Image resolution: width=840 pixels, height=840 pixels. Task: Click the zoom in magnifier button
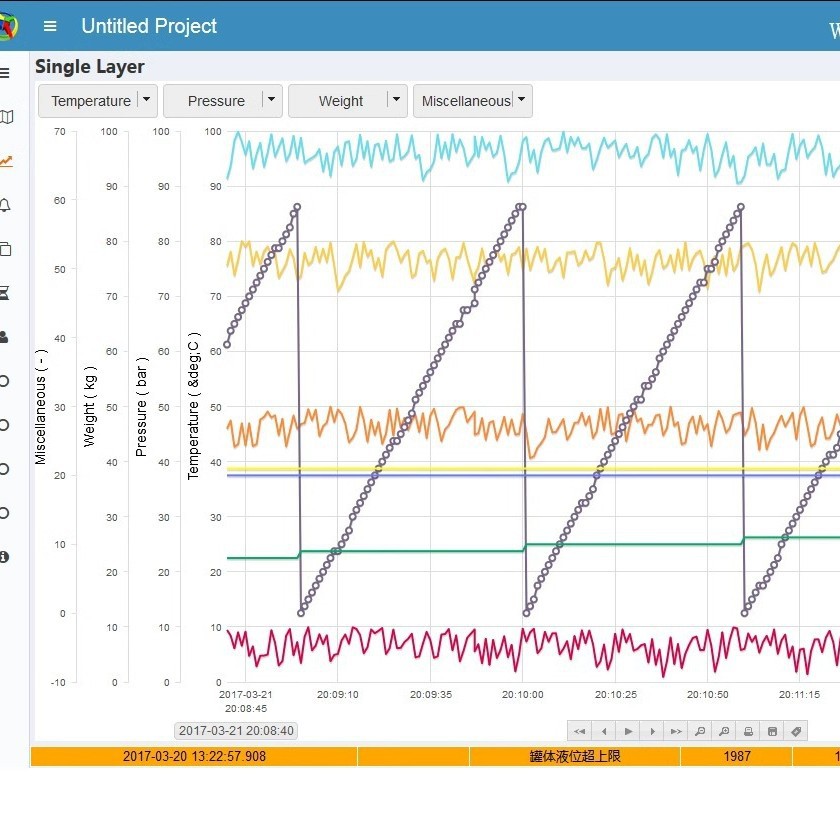pyautogui.click(x=724, y=731)
